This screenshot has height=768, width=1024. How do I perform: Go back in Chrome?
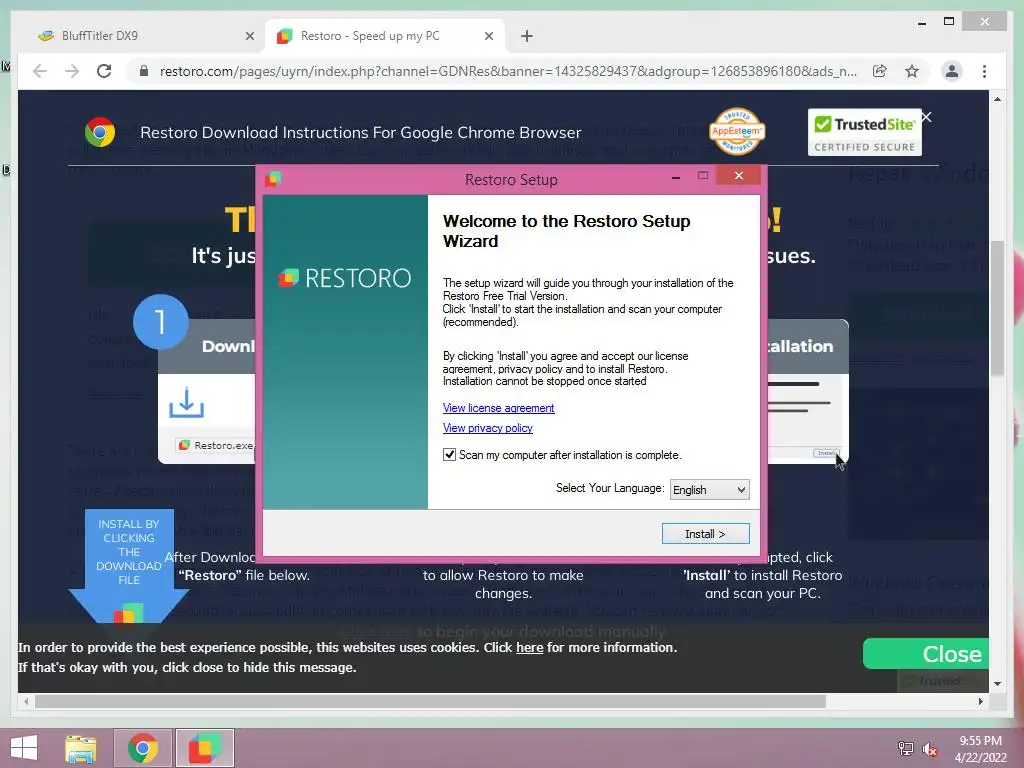click(40, 71)
